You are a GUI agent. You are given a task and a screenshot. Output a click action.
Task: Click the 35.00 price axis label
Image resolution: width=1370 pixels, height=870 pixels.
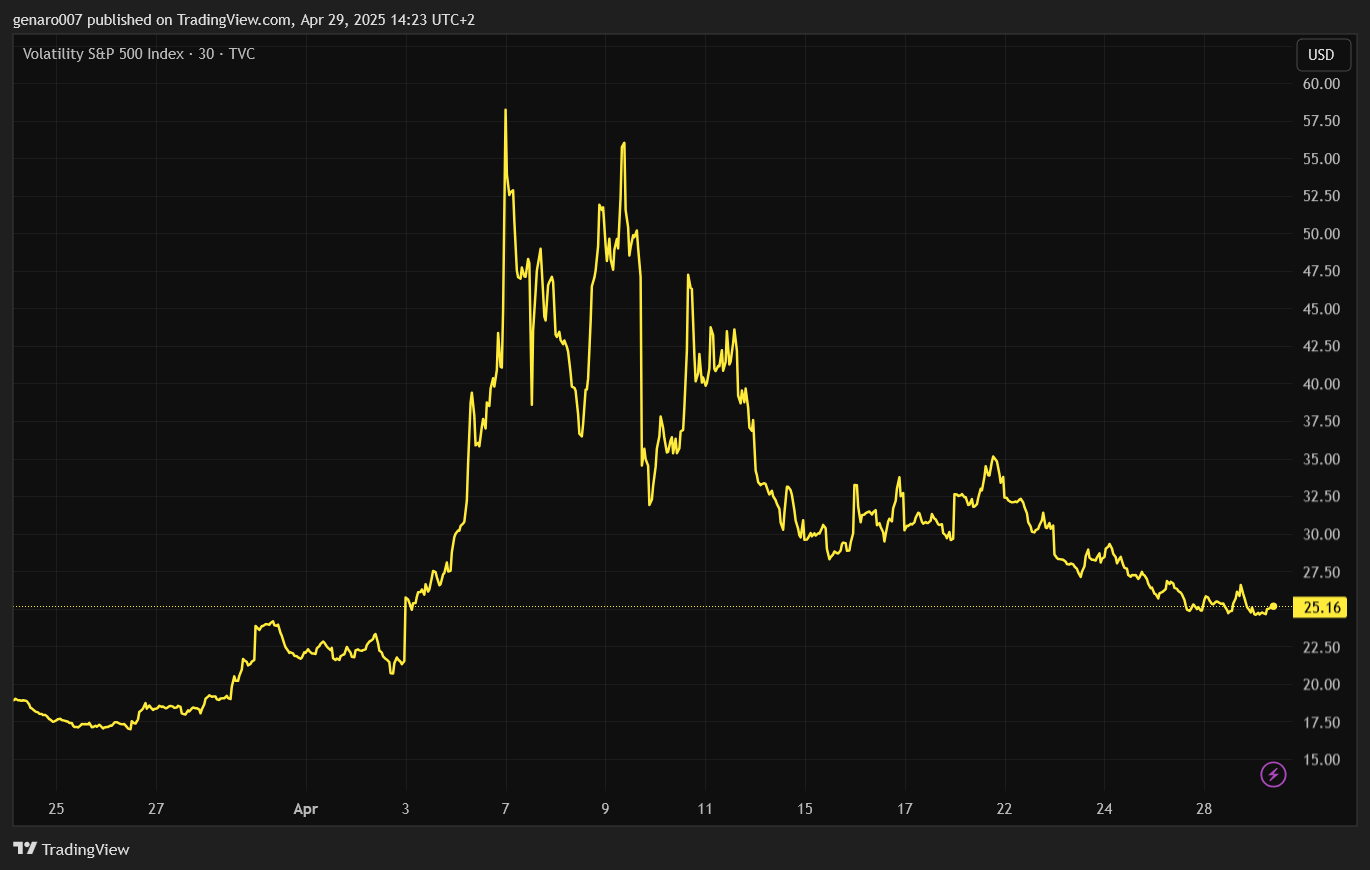click(1321, 459)
